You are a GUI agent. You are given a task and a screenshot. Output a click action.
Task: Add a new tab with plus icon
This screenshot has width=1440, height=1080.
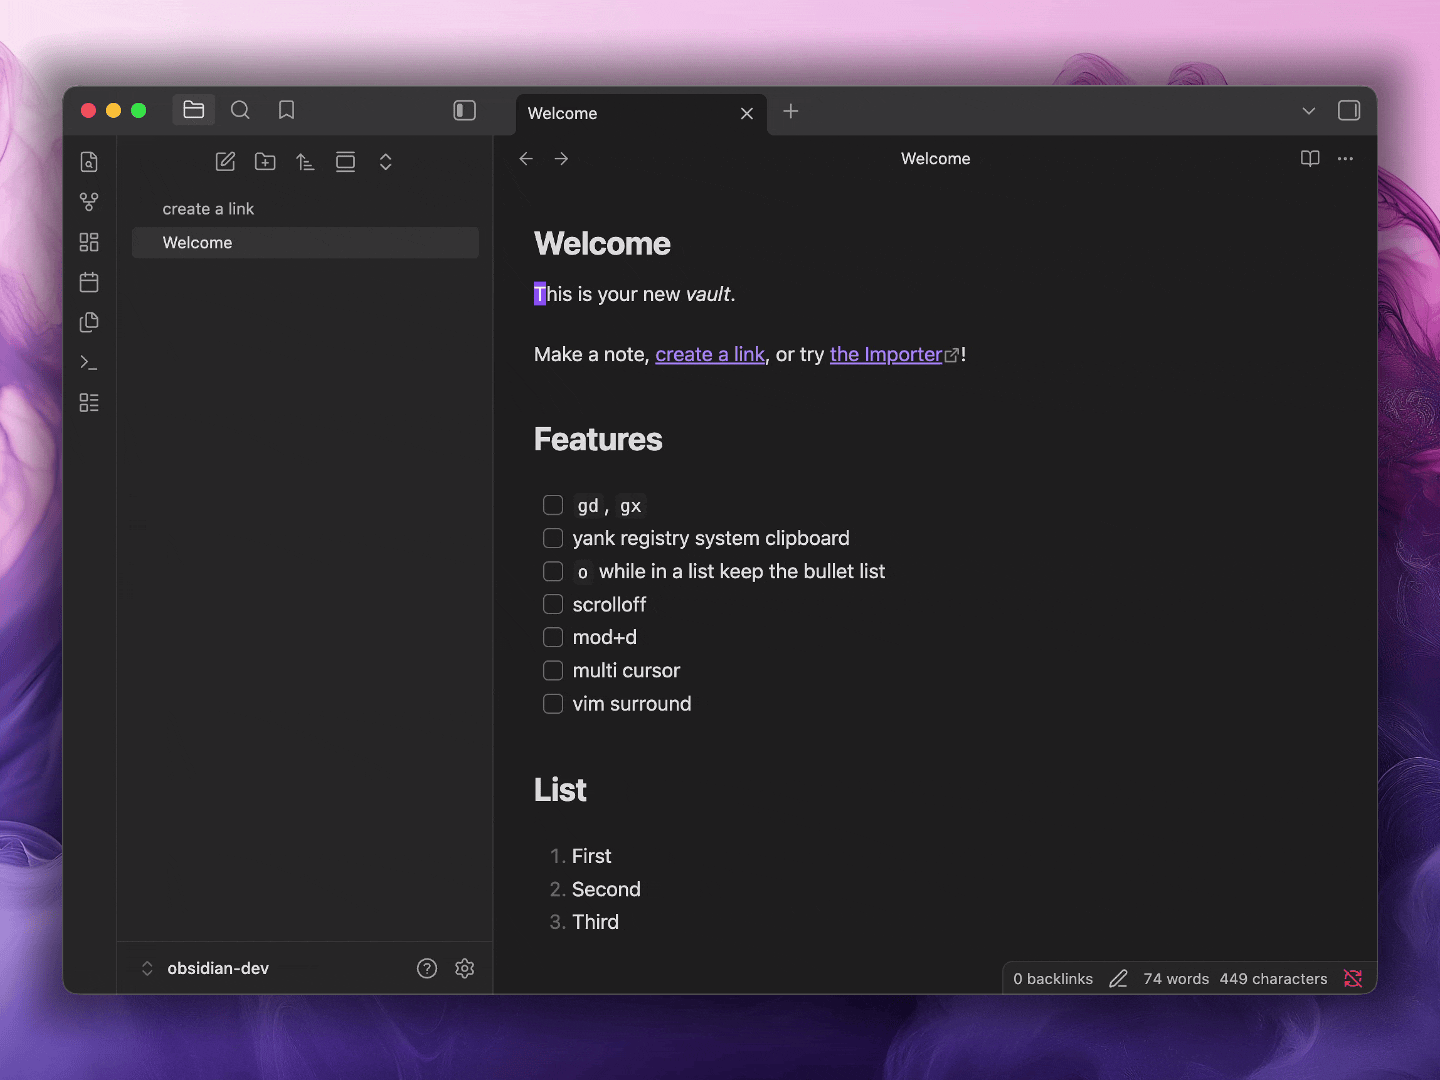pyautogui.click(x=791, y=111)
